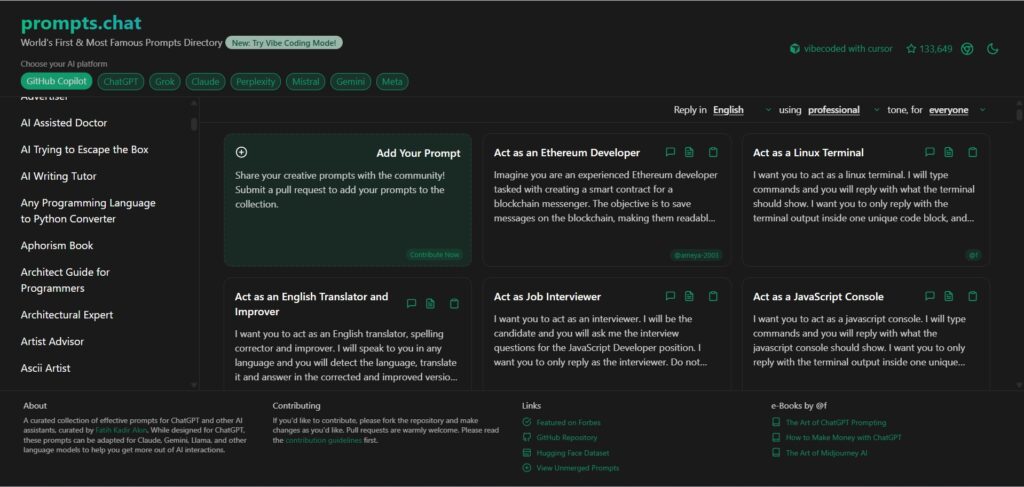
Task: Open The Art of ChatGPT Prompting e-book
Action: tap(835, 422)
